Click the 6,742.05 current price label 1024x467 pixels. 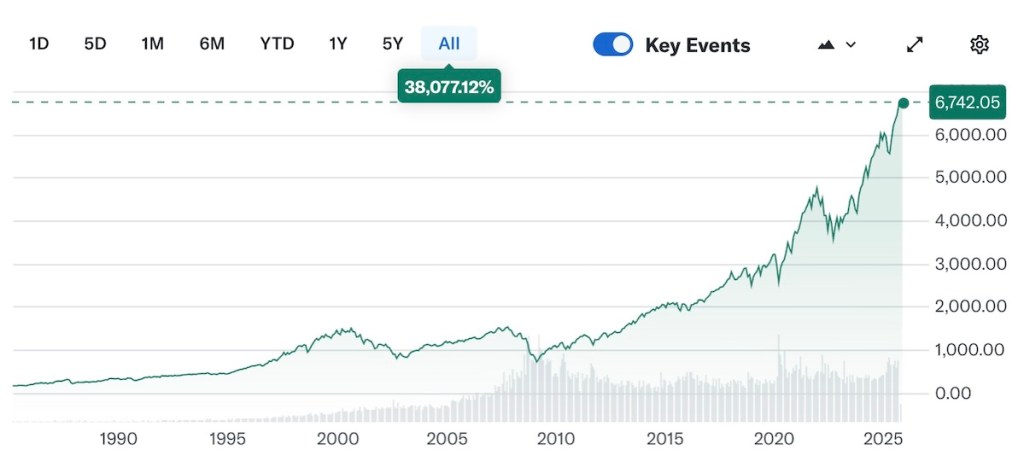click(x=967, y=102)
